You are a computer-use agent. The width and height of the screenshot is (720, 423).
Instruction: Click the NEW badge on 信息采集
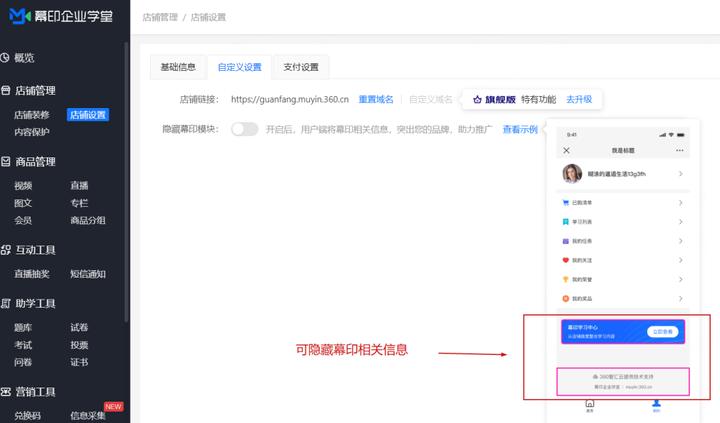click(113, 406)
